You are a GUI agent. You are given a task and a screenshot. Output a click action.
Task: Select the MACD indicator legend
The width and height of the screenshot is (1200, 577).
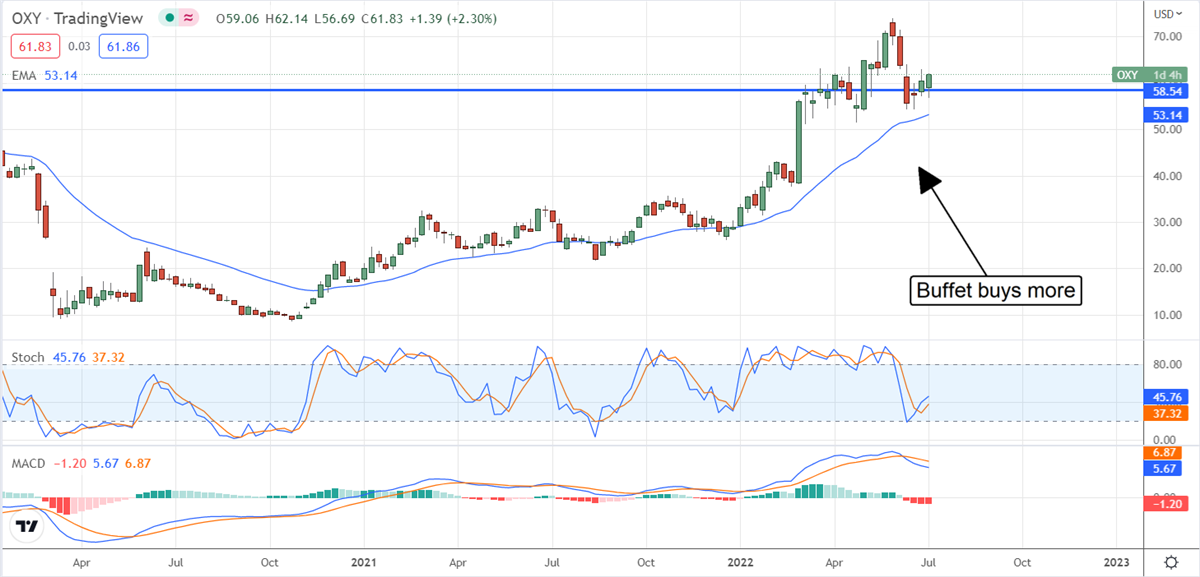[28, 463]
